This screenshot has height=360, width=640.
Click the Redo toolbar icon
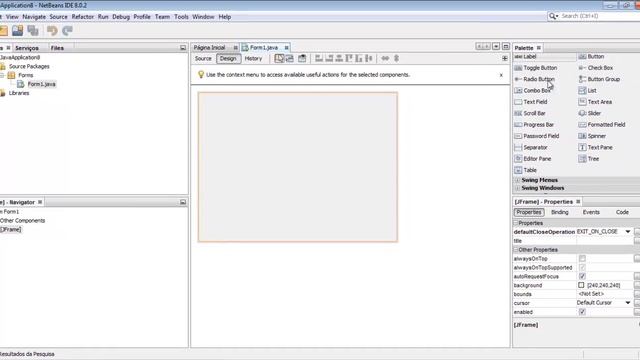click(67, 31)
